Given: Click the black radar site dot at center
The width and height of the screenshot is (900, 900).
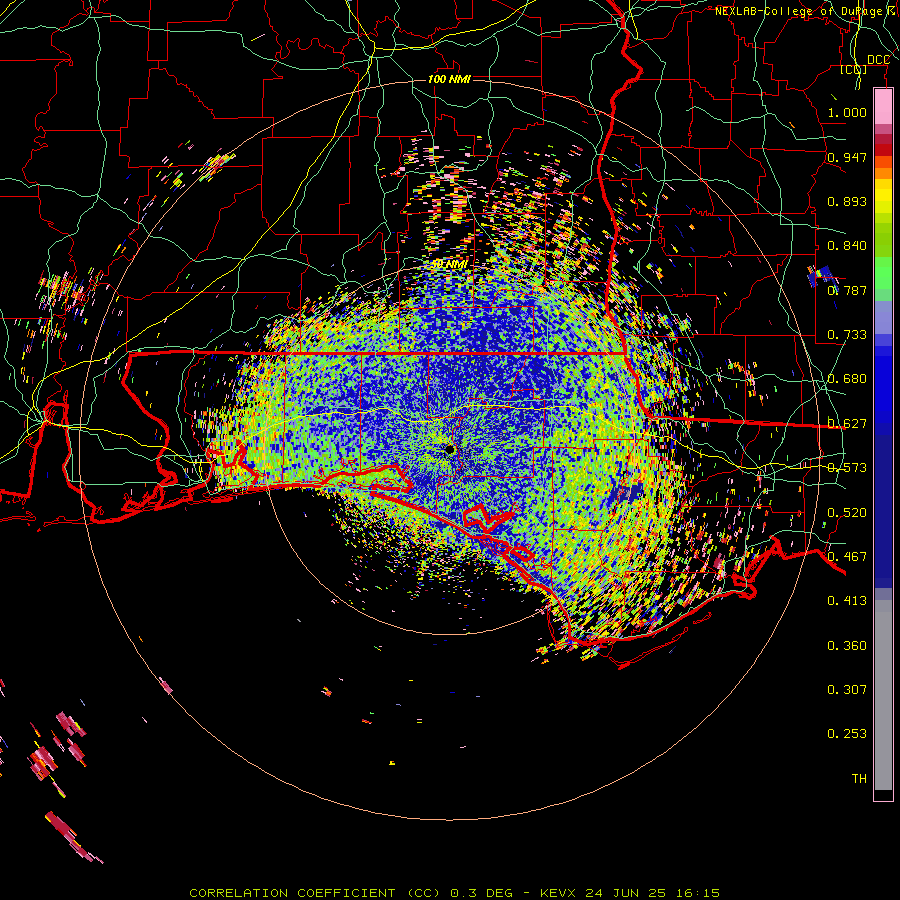Looking at the screenshot, I should coord(449,449).
